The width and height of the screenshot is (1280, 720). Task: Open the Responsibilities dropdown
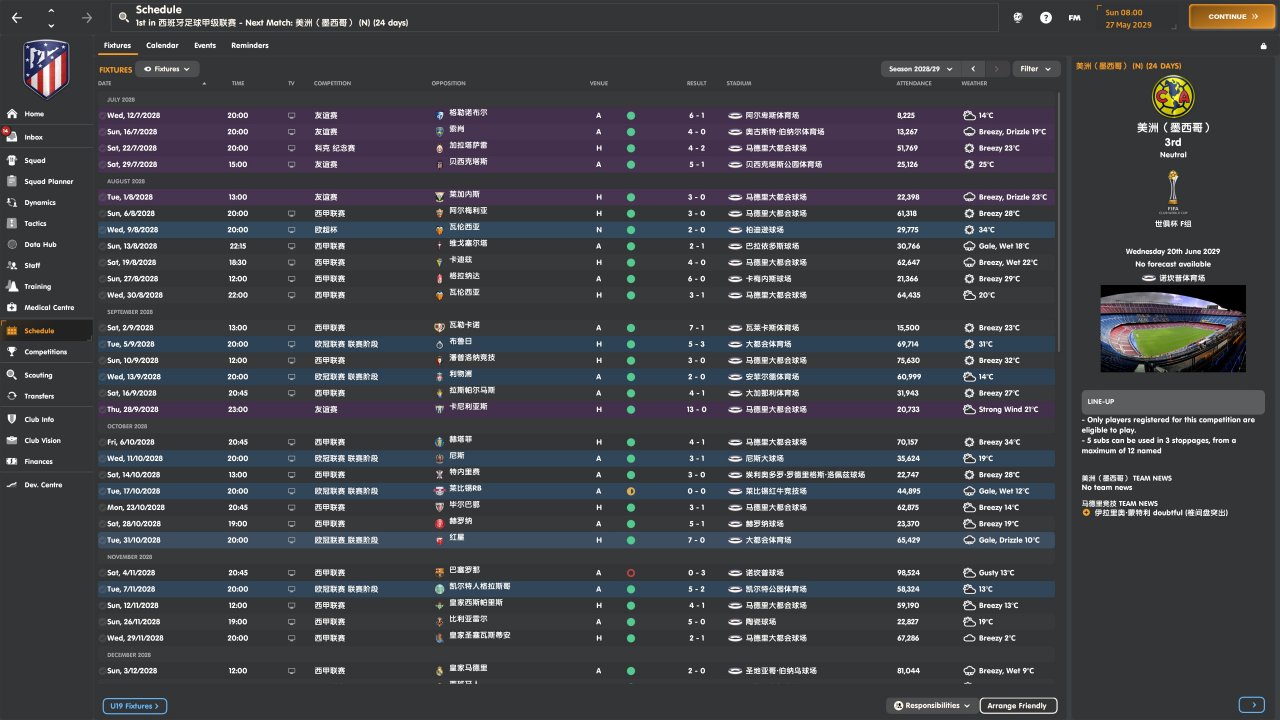[931, 706]
